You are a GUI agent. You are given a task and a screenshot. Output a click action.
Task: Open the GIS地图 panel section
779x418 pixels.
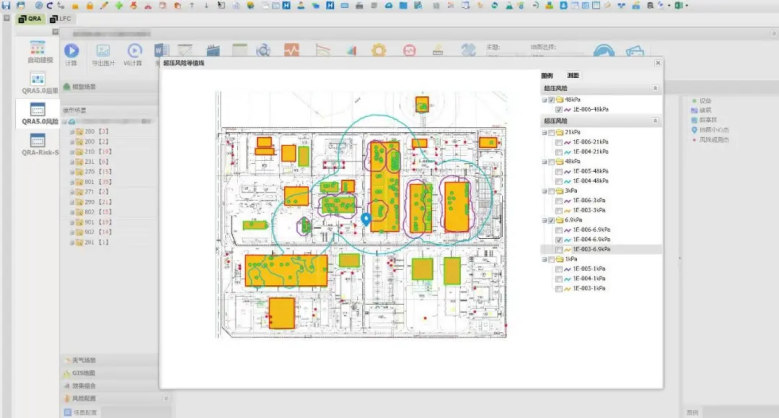(x=86, y=372)
